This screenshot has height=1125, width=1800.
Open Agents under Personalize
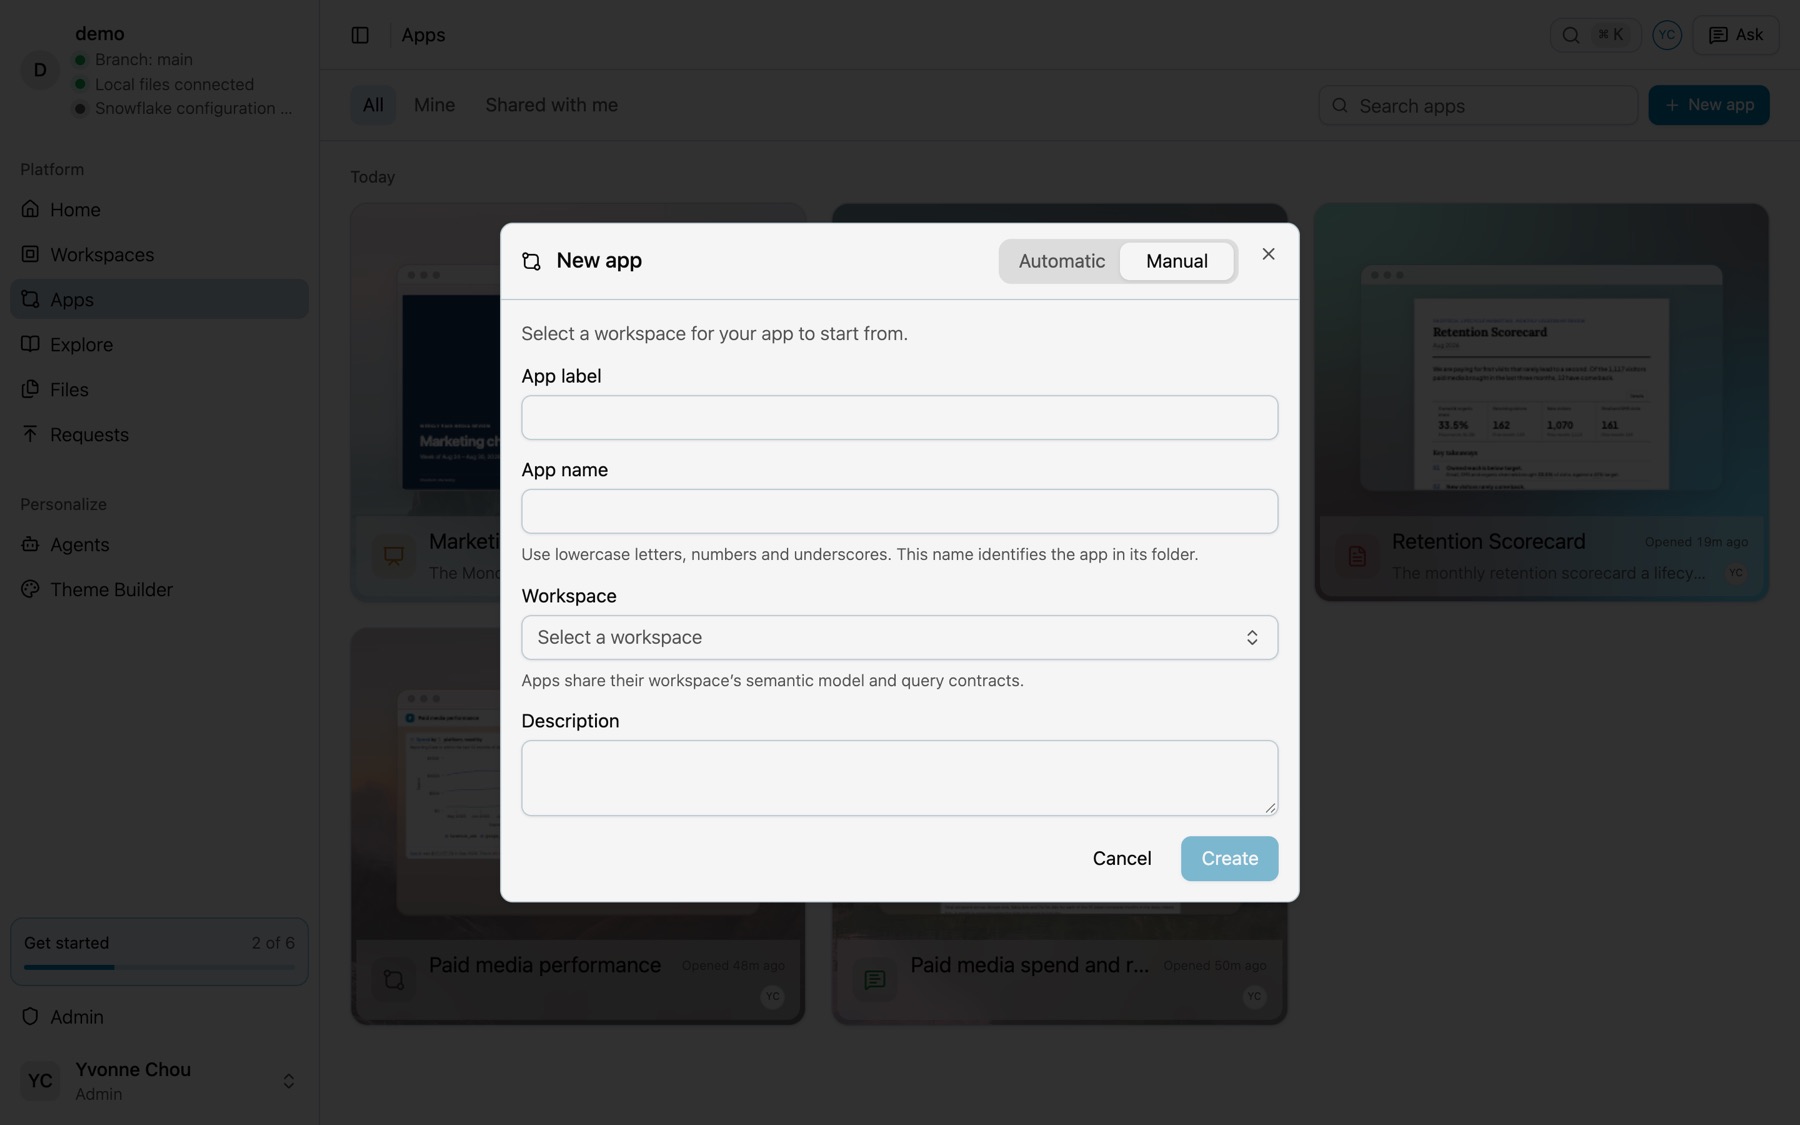point(159,544)
